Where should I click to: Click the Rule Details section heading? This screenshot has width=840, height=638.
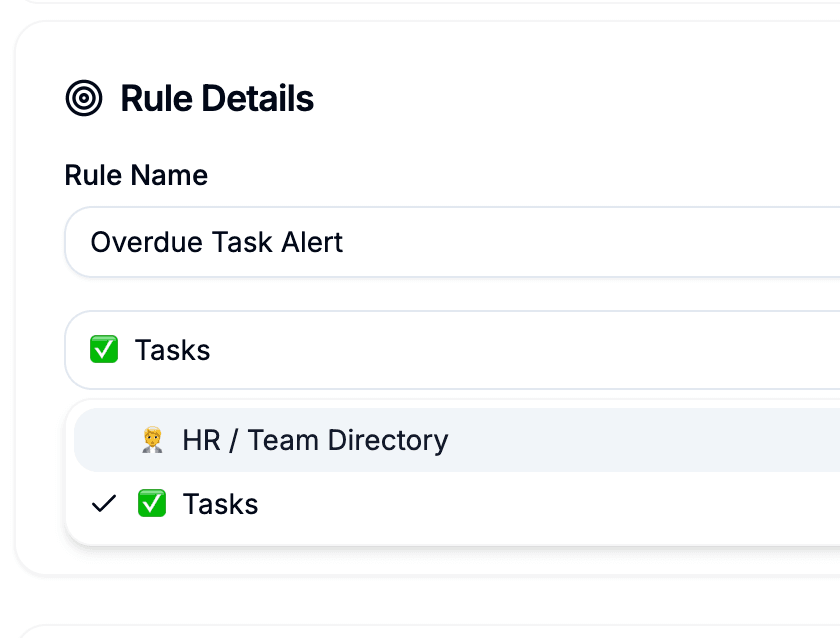pos(216,98)
